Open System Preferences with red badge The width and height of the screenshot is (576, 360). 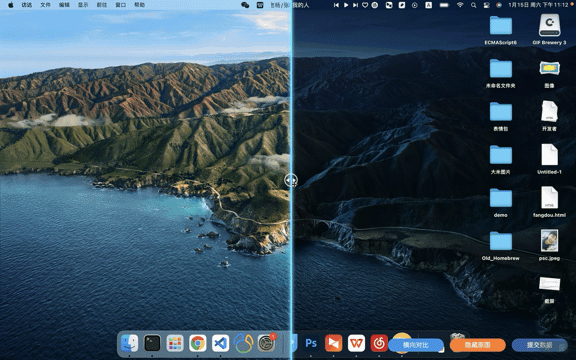tap(266, 343)
